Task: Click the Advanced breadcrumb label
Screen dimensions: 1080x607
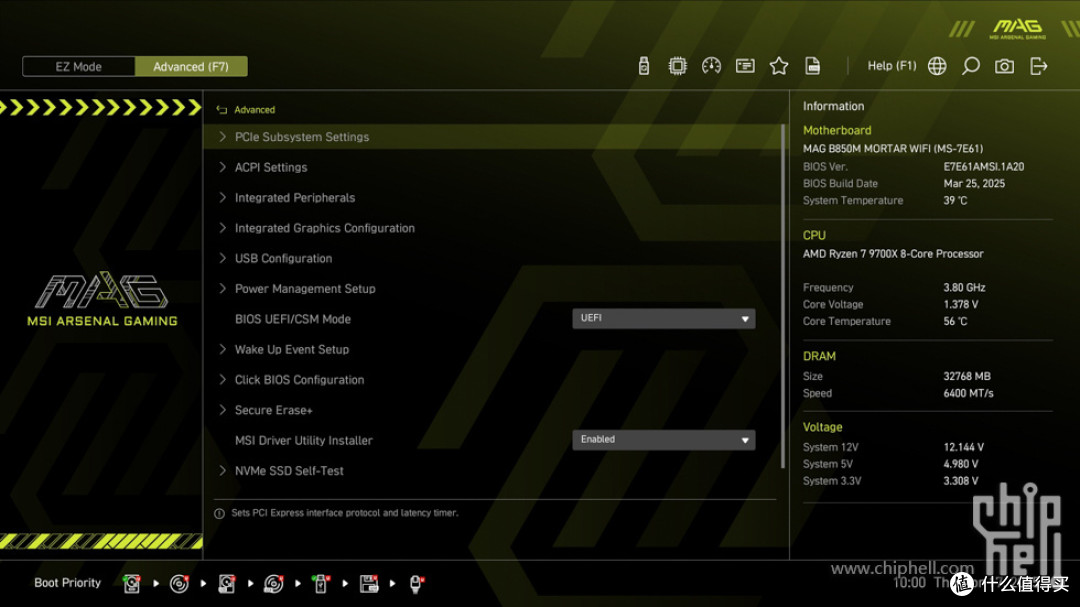Action: click(254, 110)
